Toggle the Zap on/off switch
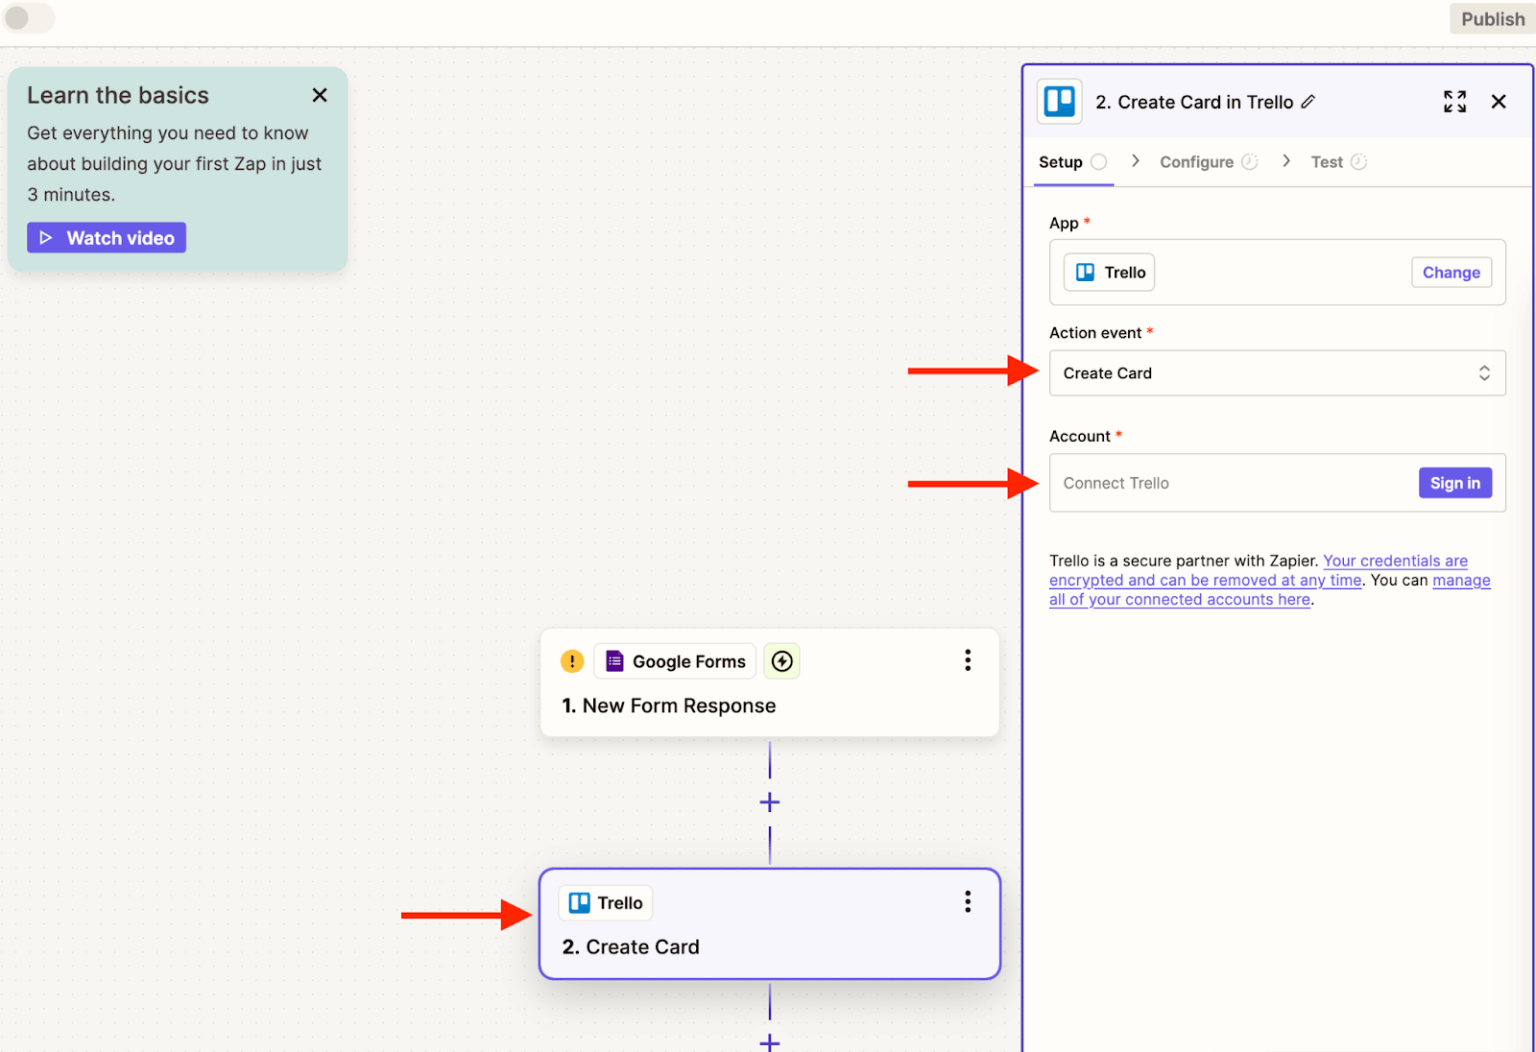This screenshot has width=1536, height=1052. coord(28,18)
